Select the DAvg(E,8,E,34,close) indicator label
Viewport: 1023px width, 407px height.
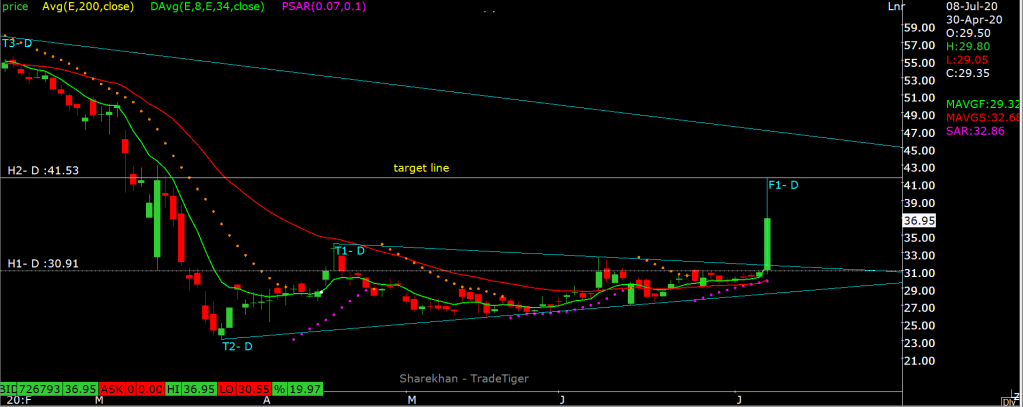[x=206, y=6]
